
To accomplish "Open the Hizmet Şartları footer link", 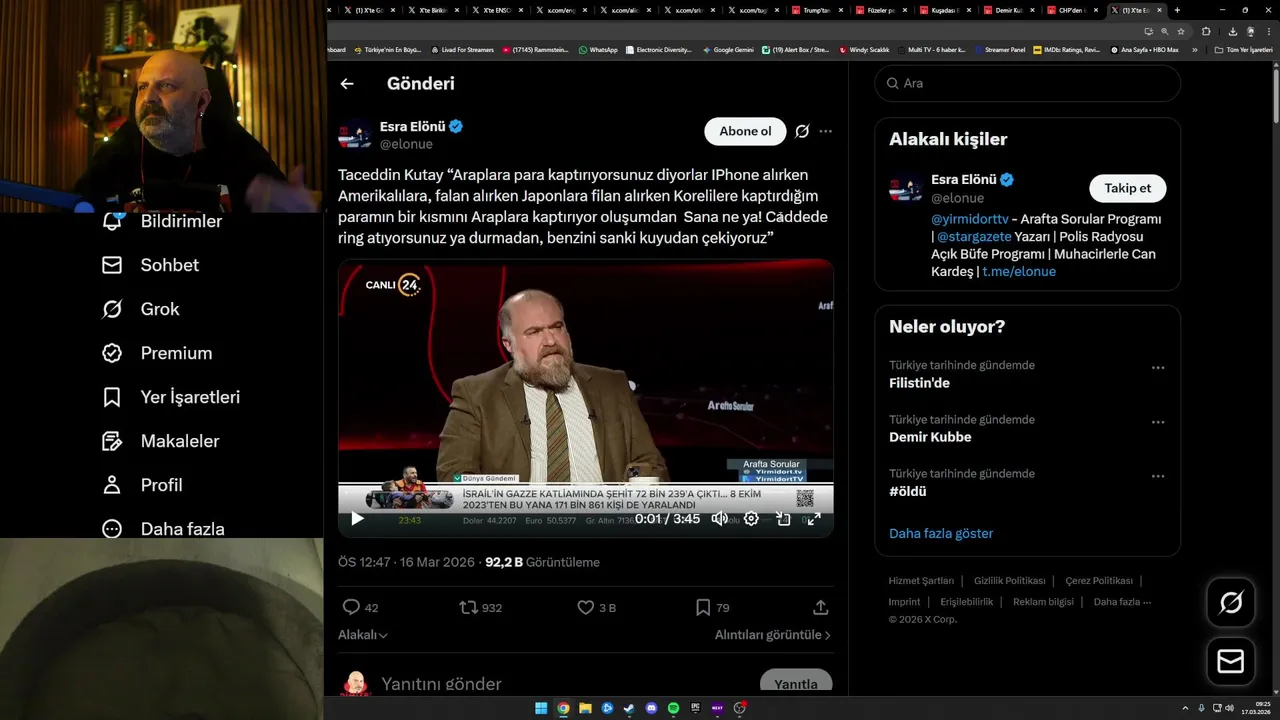I will coord(921,581).
